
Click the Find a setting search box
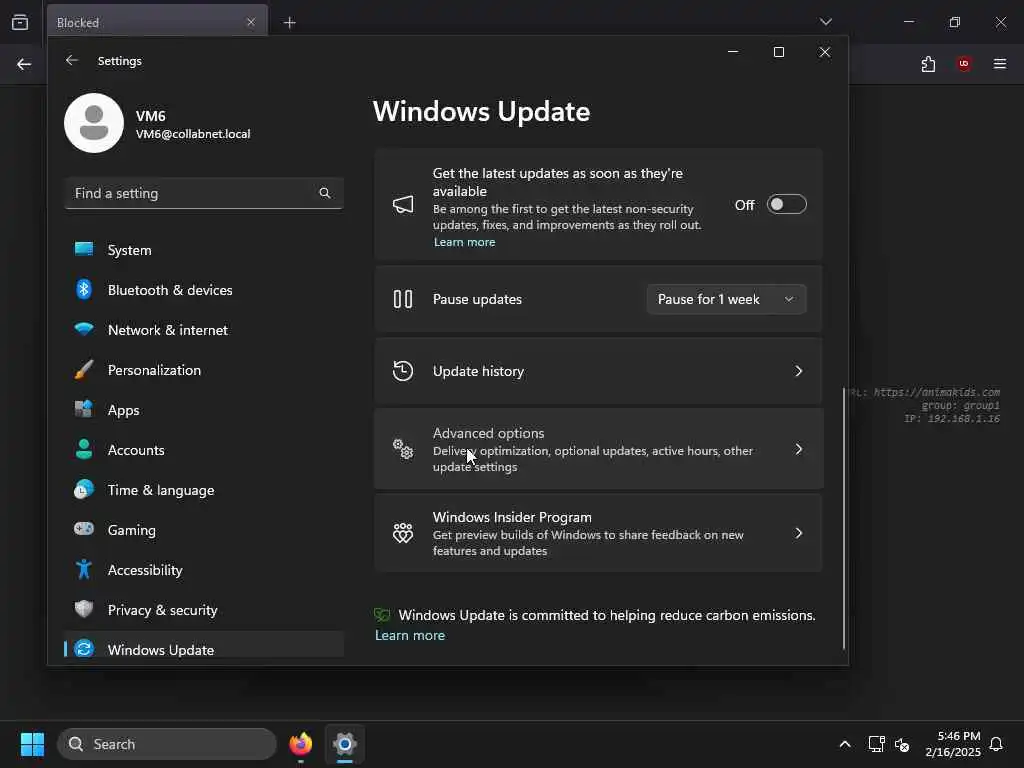coord(204,193)
